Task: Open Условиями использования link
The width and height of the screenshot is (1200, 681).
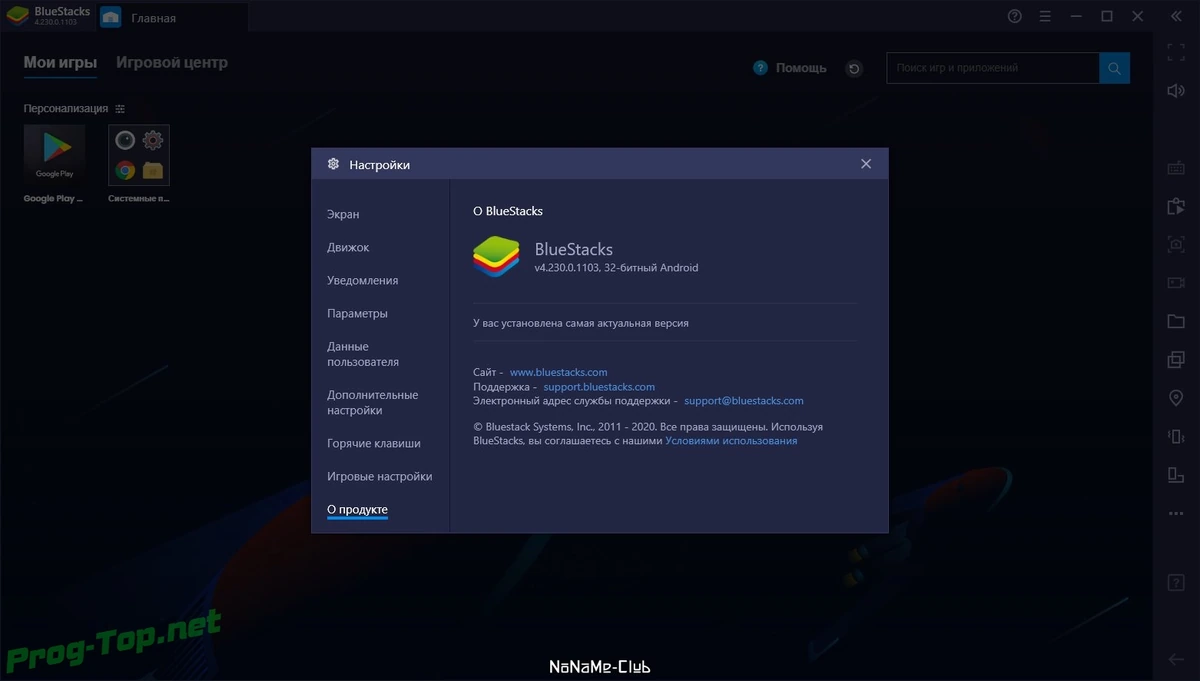Action: (x=731, y=440)
